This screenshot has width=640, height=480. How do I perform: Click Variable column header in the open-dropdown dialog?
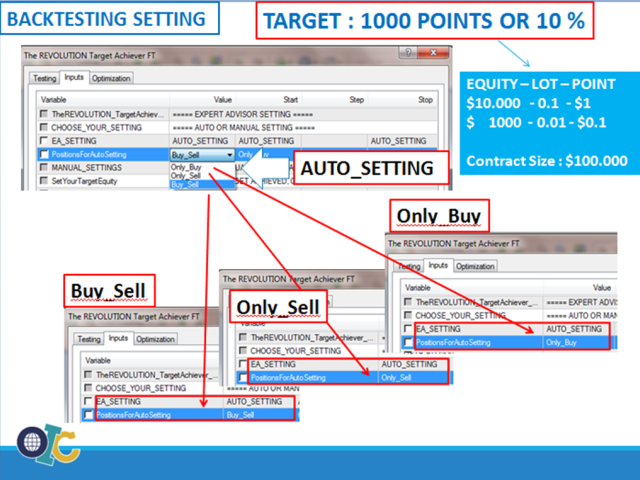(x=54, y=100)
